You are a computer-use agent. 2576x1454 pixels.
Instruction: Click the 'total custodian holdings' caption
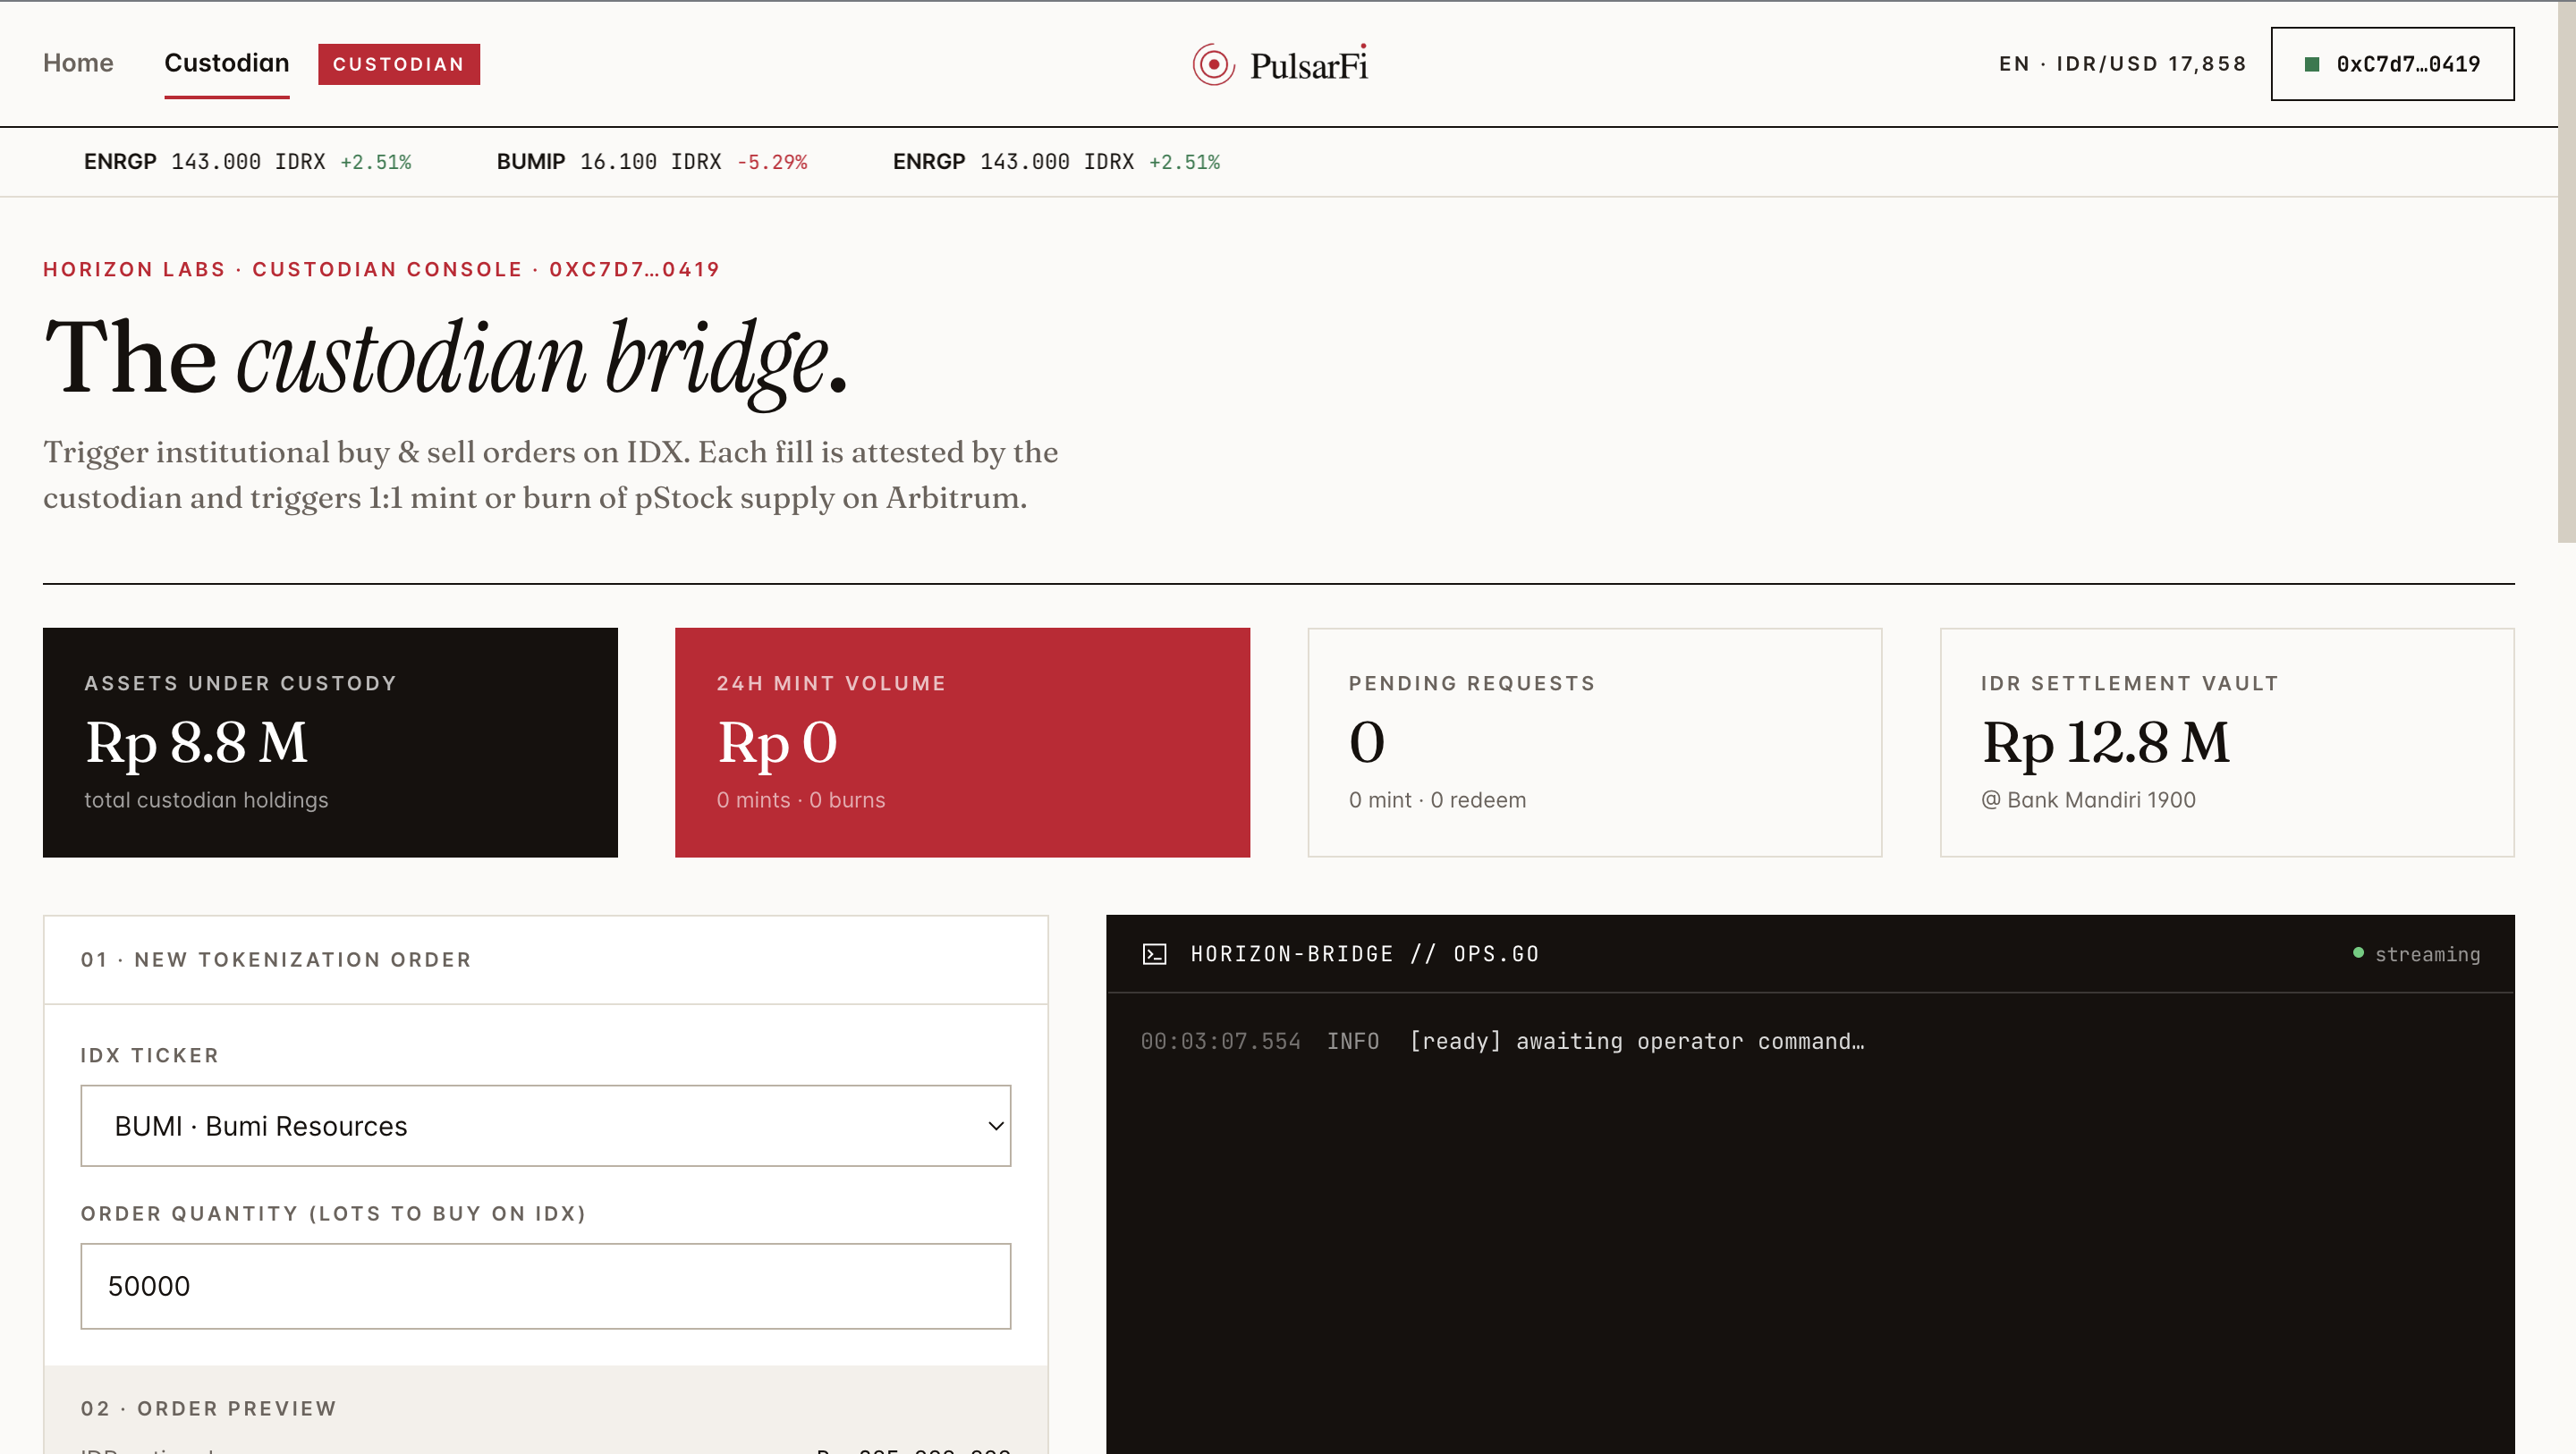[206, 800]
